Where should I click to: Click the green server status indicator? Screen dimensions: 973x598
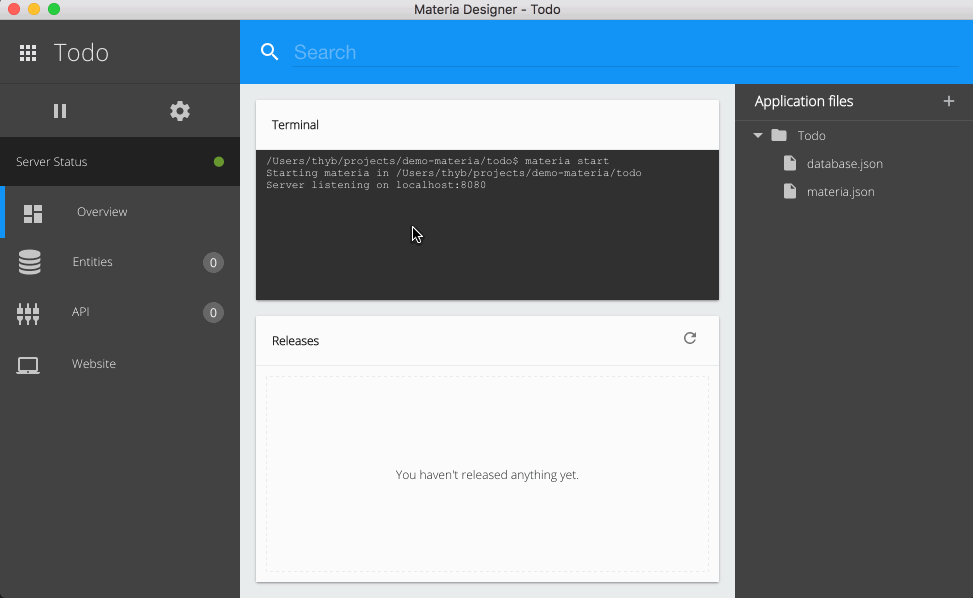(x=218, y=162)
